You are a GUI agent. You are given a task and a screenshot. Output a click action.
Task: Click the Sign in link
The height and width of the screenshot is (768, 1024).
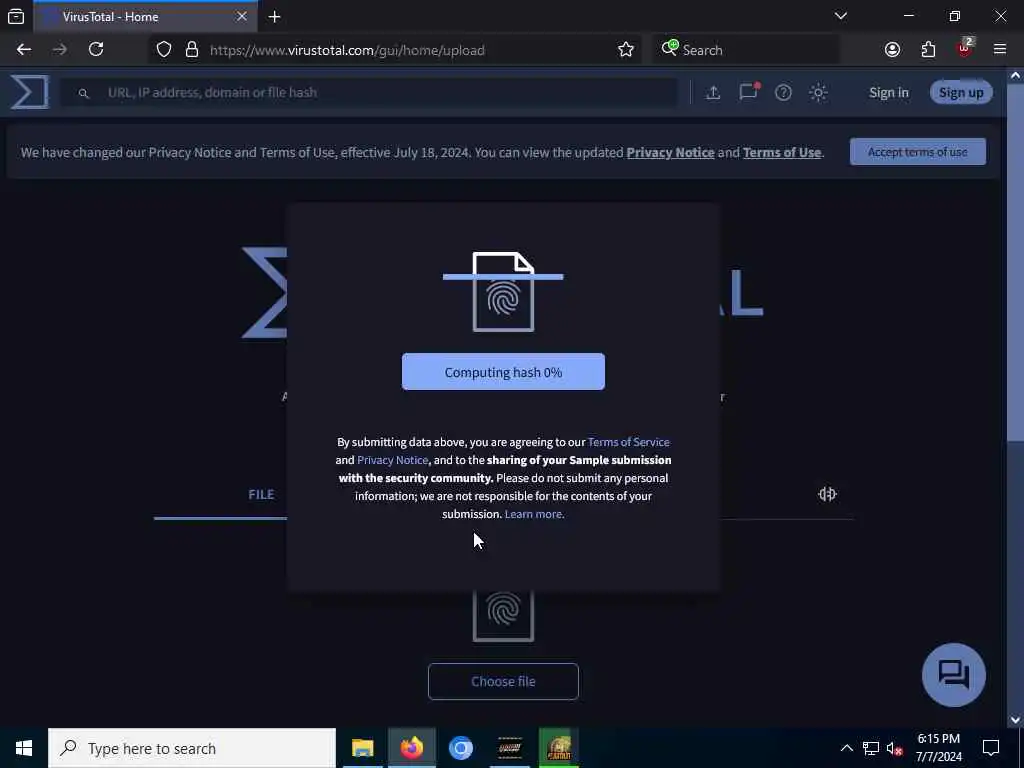[x=888, y=93]
